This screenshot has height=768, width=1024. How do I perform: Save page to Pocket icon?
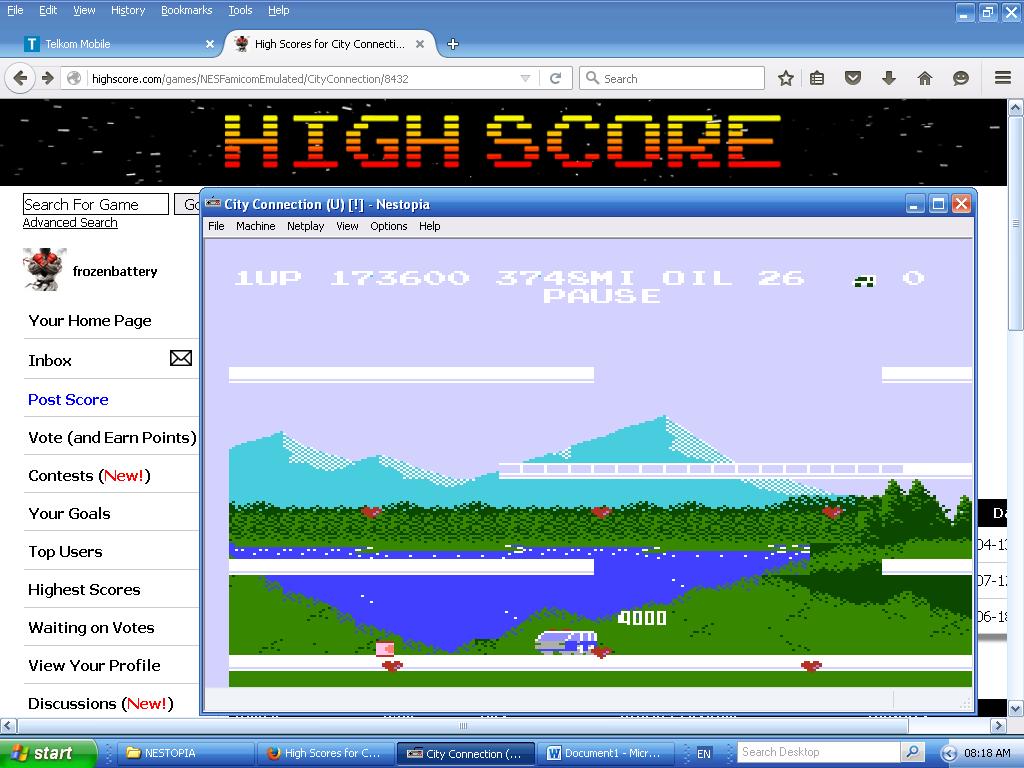point(853,78)
